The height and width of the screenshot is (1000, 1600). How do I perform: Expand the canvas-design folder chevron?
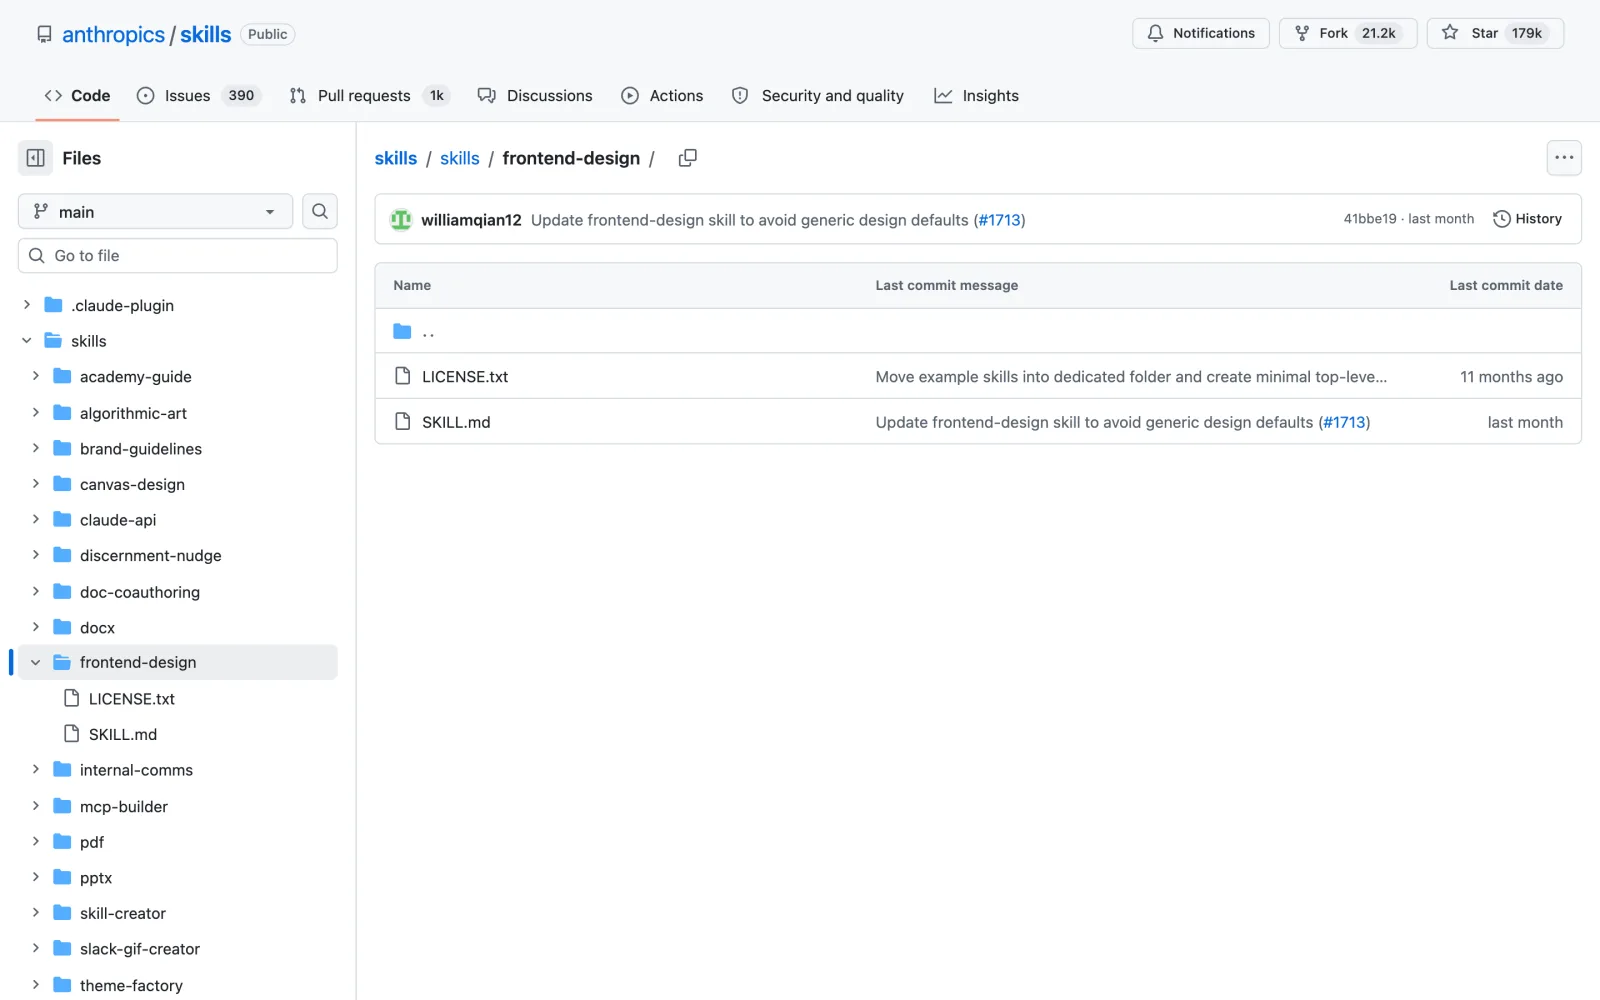pos(36,484)
